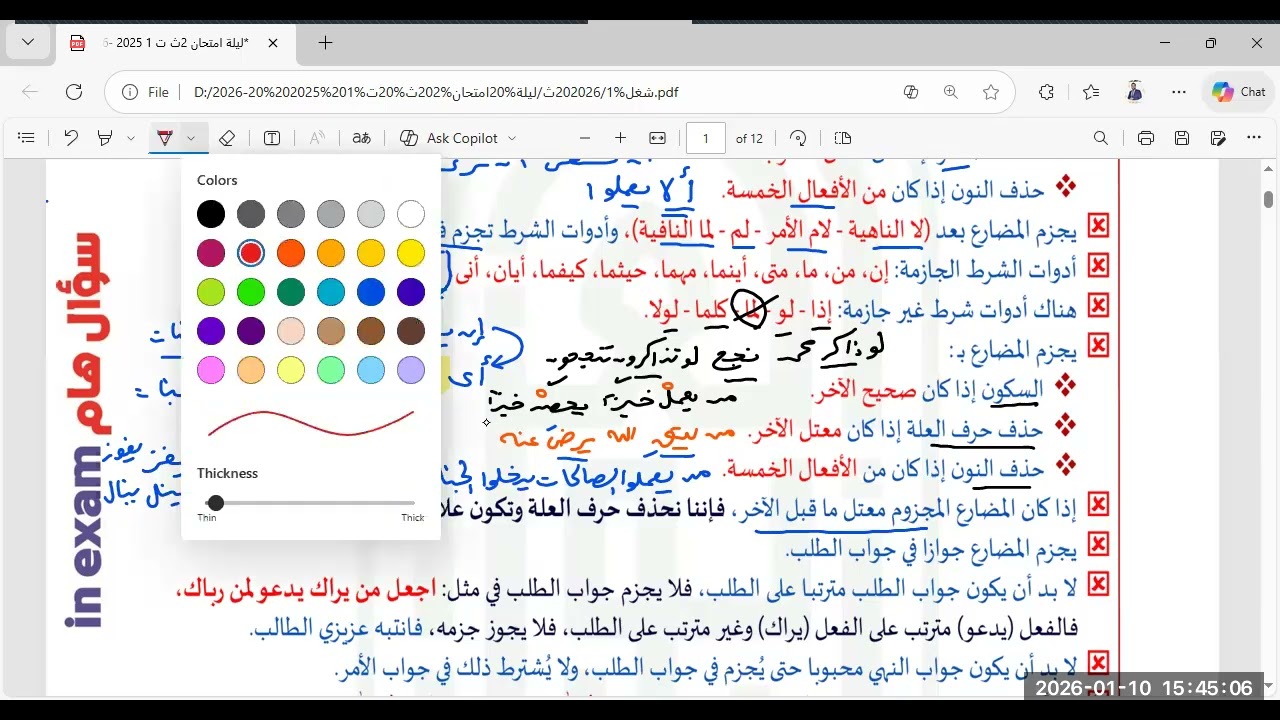Select the light green pastel swatch
1280x720 pixels.
[331, 370]
